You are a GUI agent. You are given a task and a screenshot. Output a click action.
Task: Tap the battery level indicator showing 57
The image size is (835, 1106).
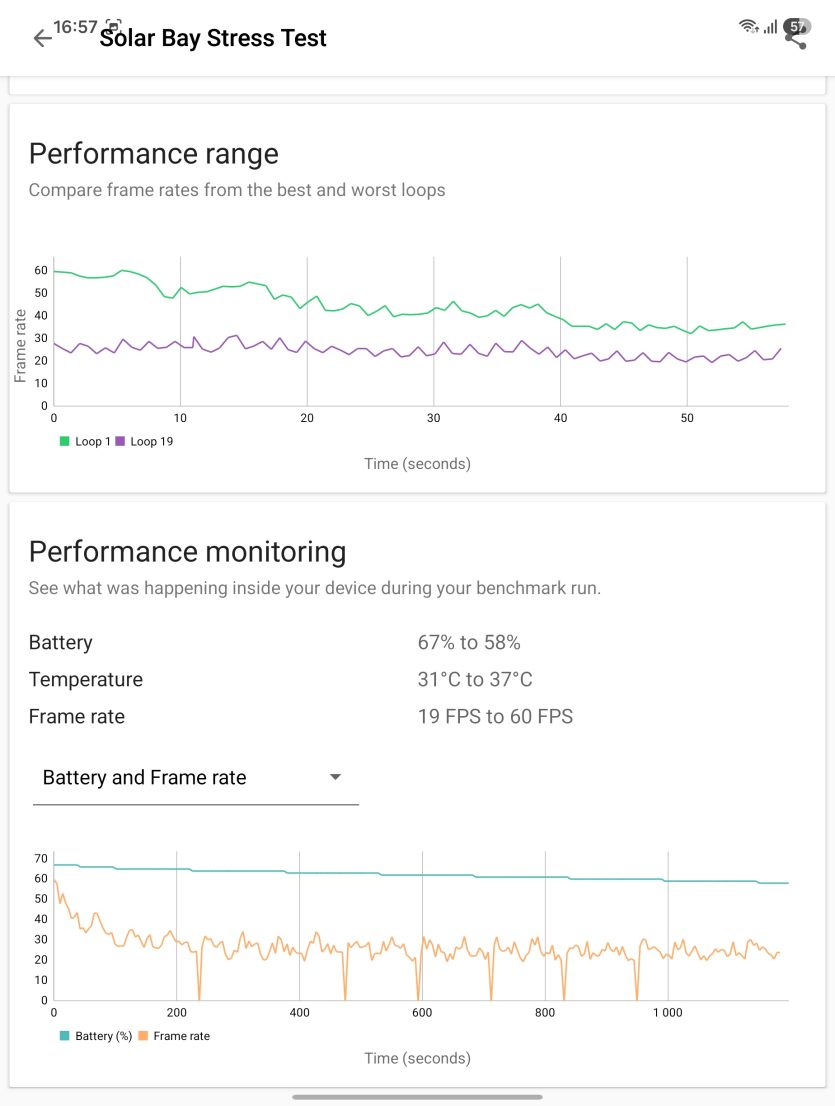[797, 27]
